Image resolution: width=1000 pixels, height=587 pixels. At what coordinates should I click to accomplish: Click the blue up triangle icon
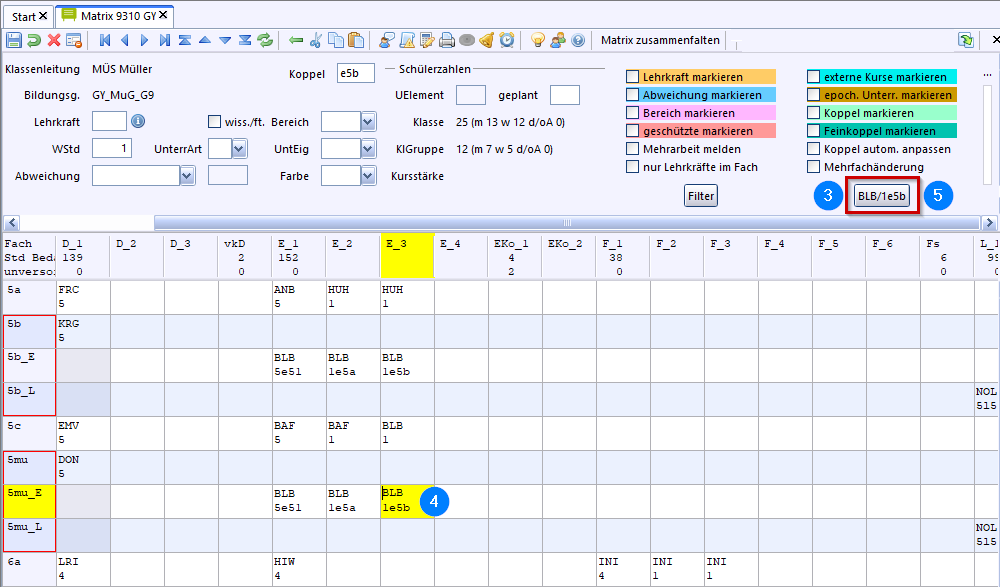click(x=205, y=40)
